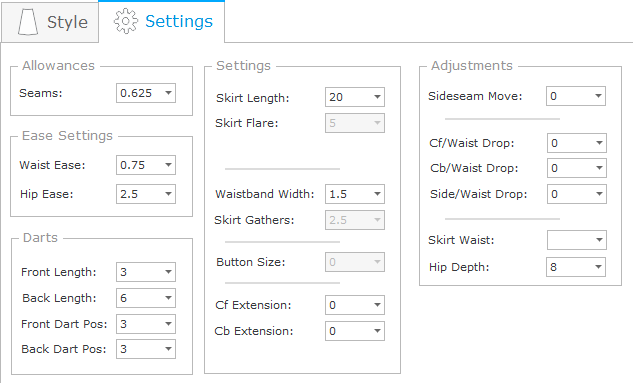Open the darts Front Length dropdown
Image resolution: width=633 pixels, height=383 pixels.
[x=146, y=272]
